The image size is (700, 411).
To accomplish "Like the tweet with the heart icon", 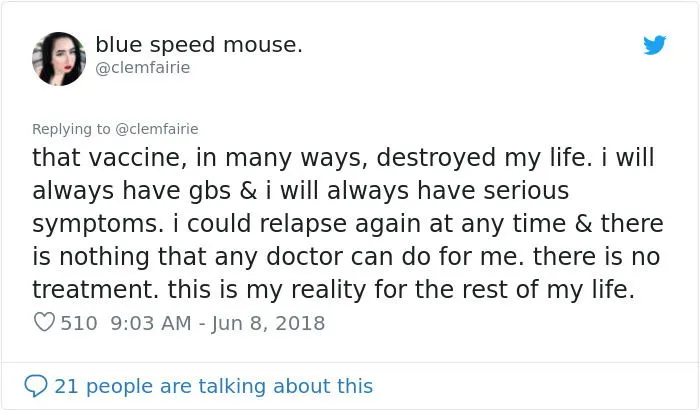I will [x=44, y=323].
